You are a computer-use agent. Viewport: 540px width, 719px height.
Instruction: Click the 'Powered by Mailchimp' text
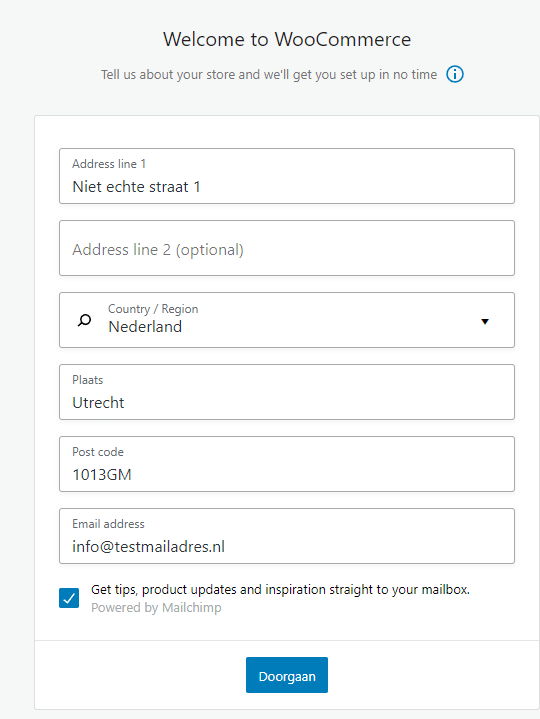[156, 608]
